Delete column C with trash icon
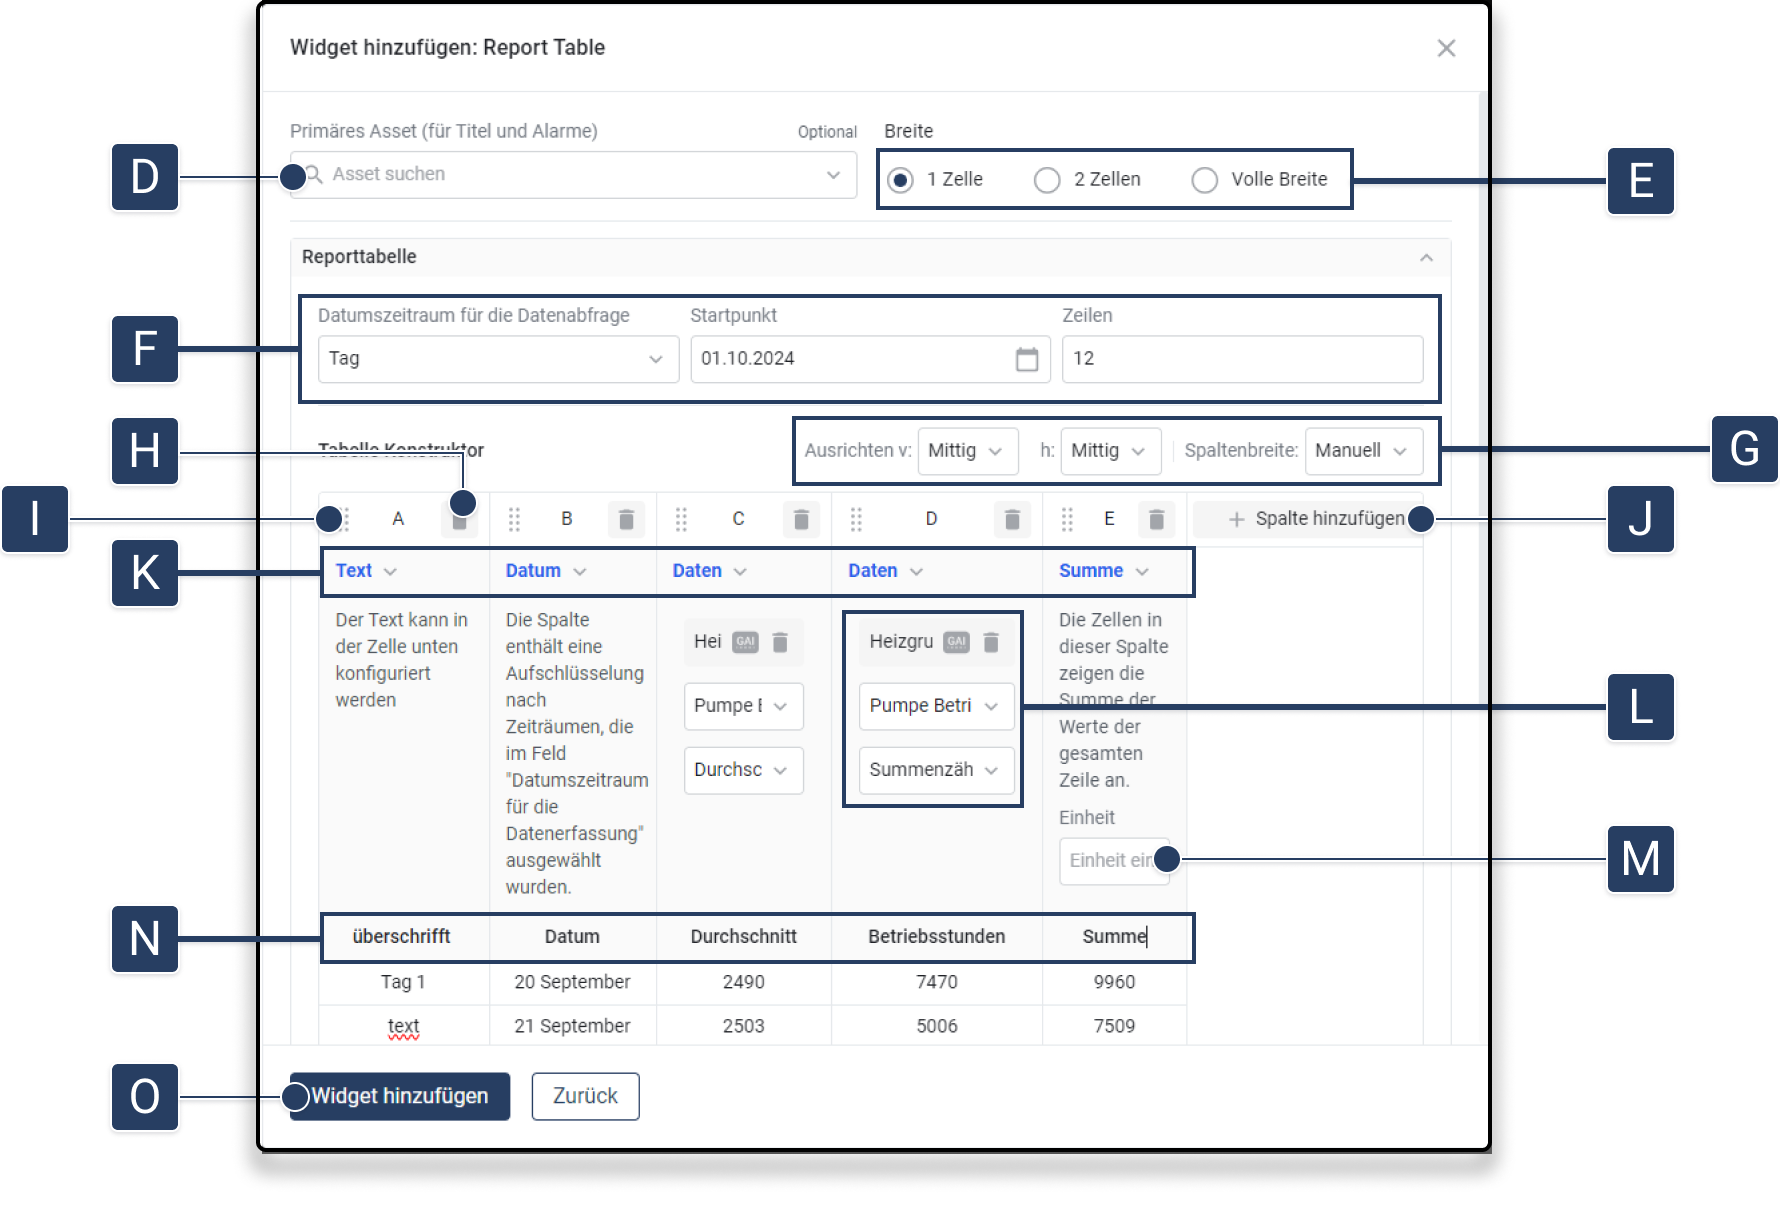 [801, 519]
